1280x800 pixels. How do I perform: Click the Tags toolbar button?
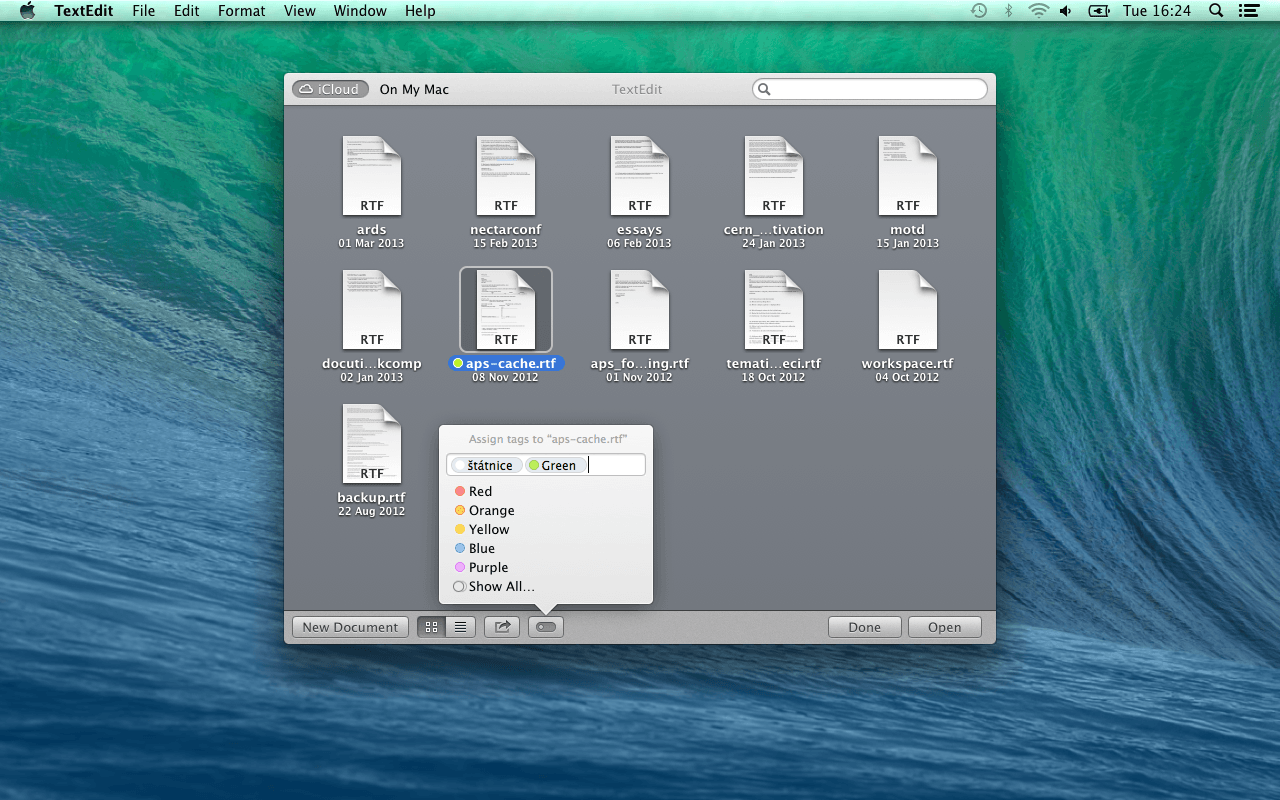click(546, 627)
